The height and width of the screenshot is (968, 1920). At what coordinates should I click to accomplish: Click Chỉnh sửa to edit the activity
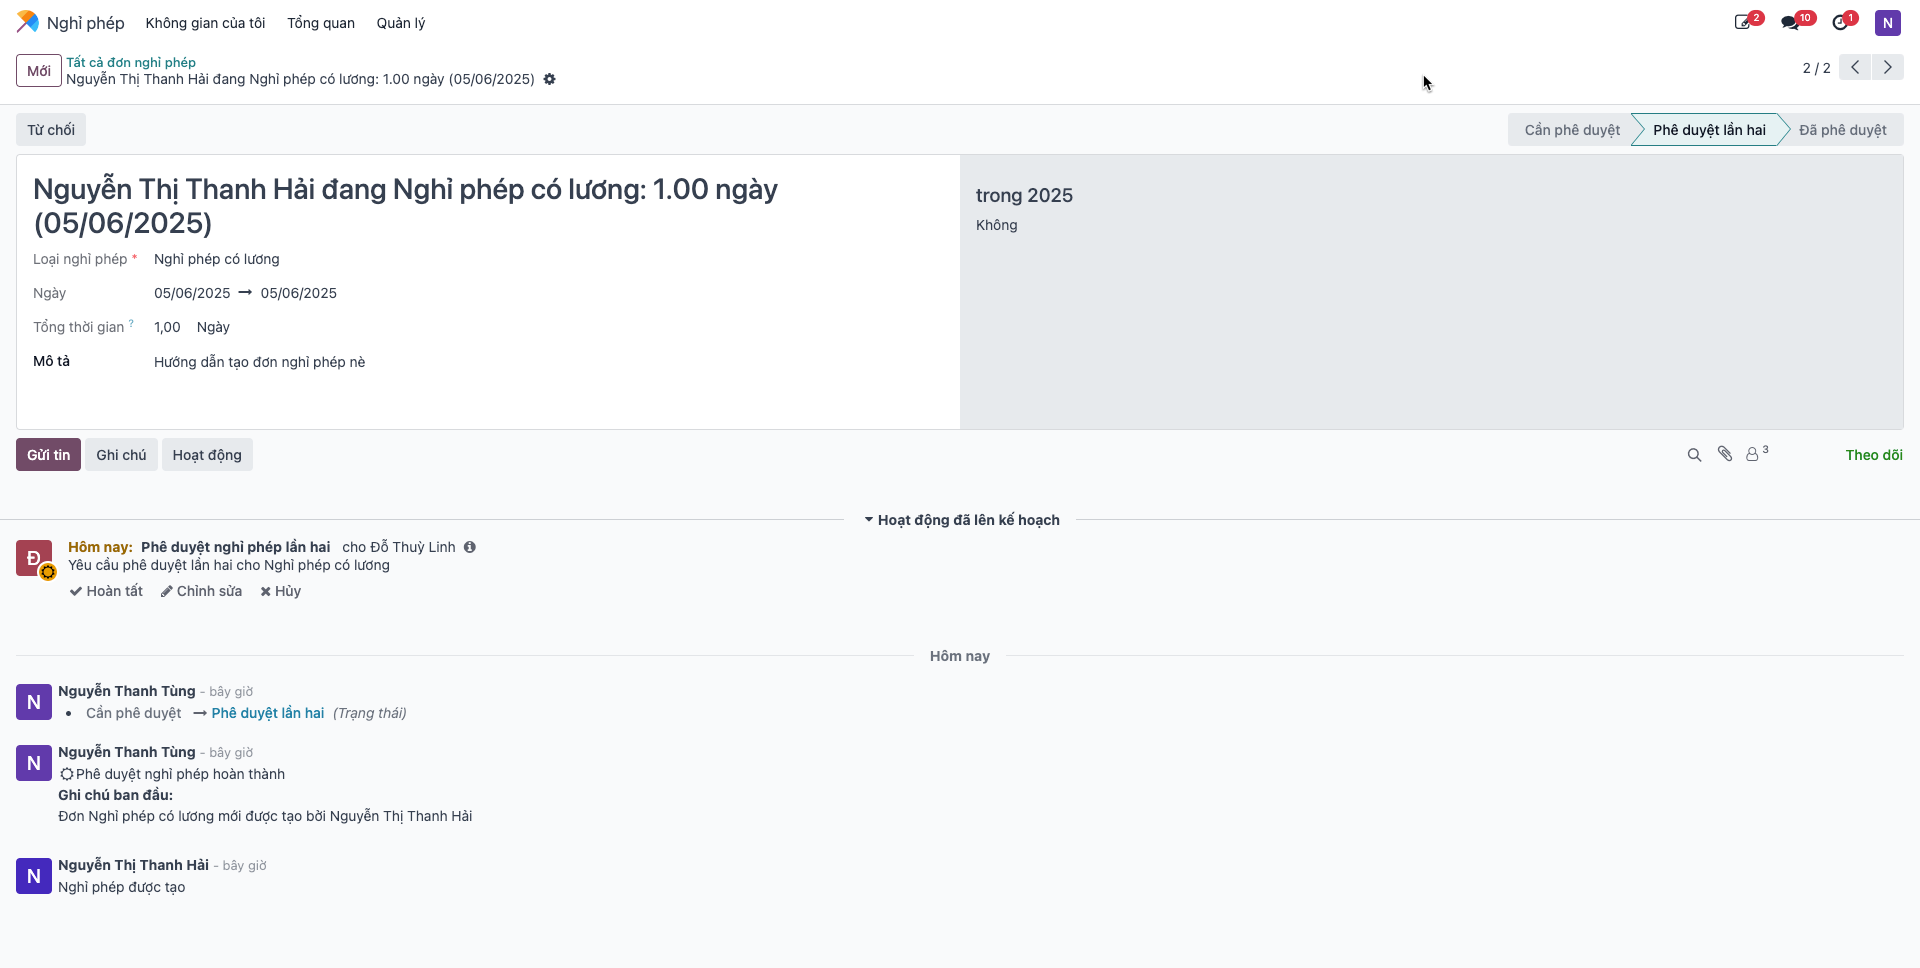click(201, 591)
